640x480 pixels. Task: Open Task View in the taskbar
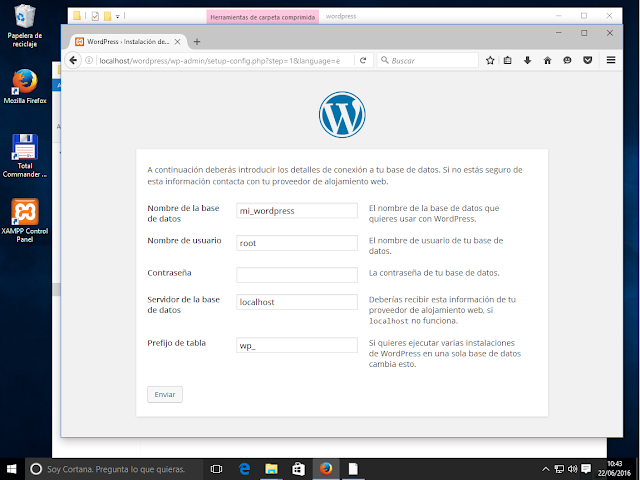click(x=216, y=469)
